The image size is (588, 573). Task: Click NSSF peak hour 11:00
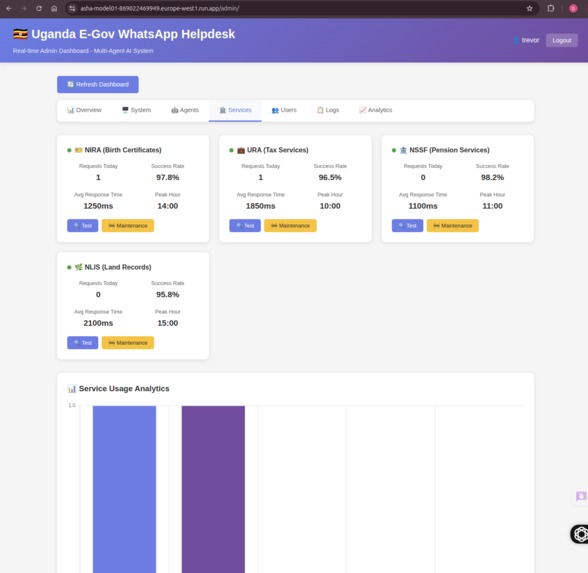tap(492, 206)
